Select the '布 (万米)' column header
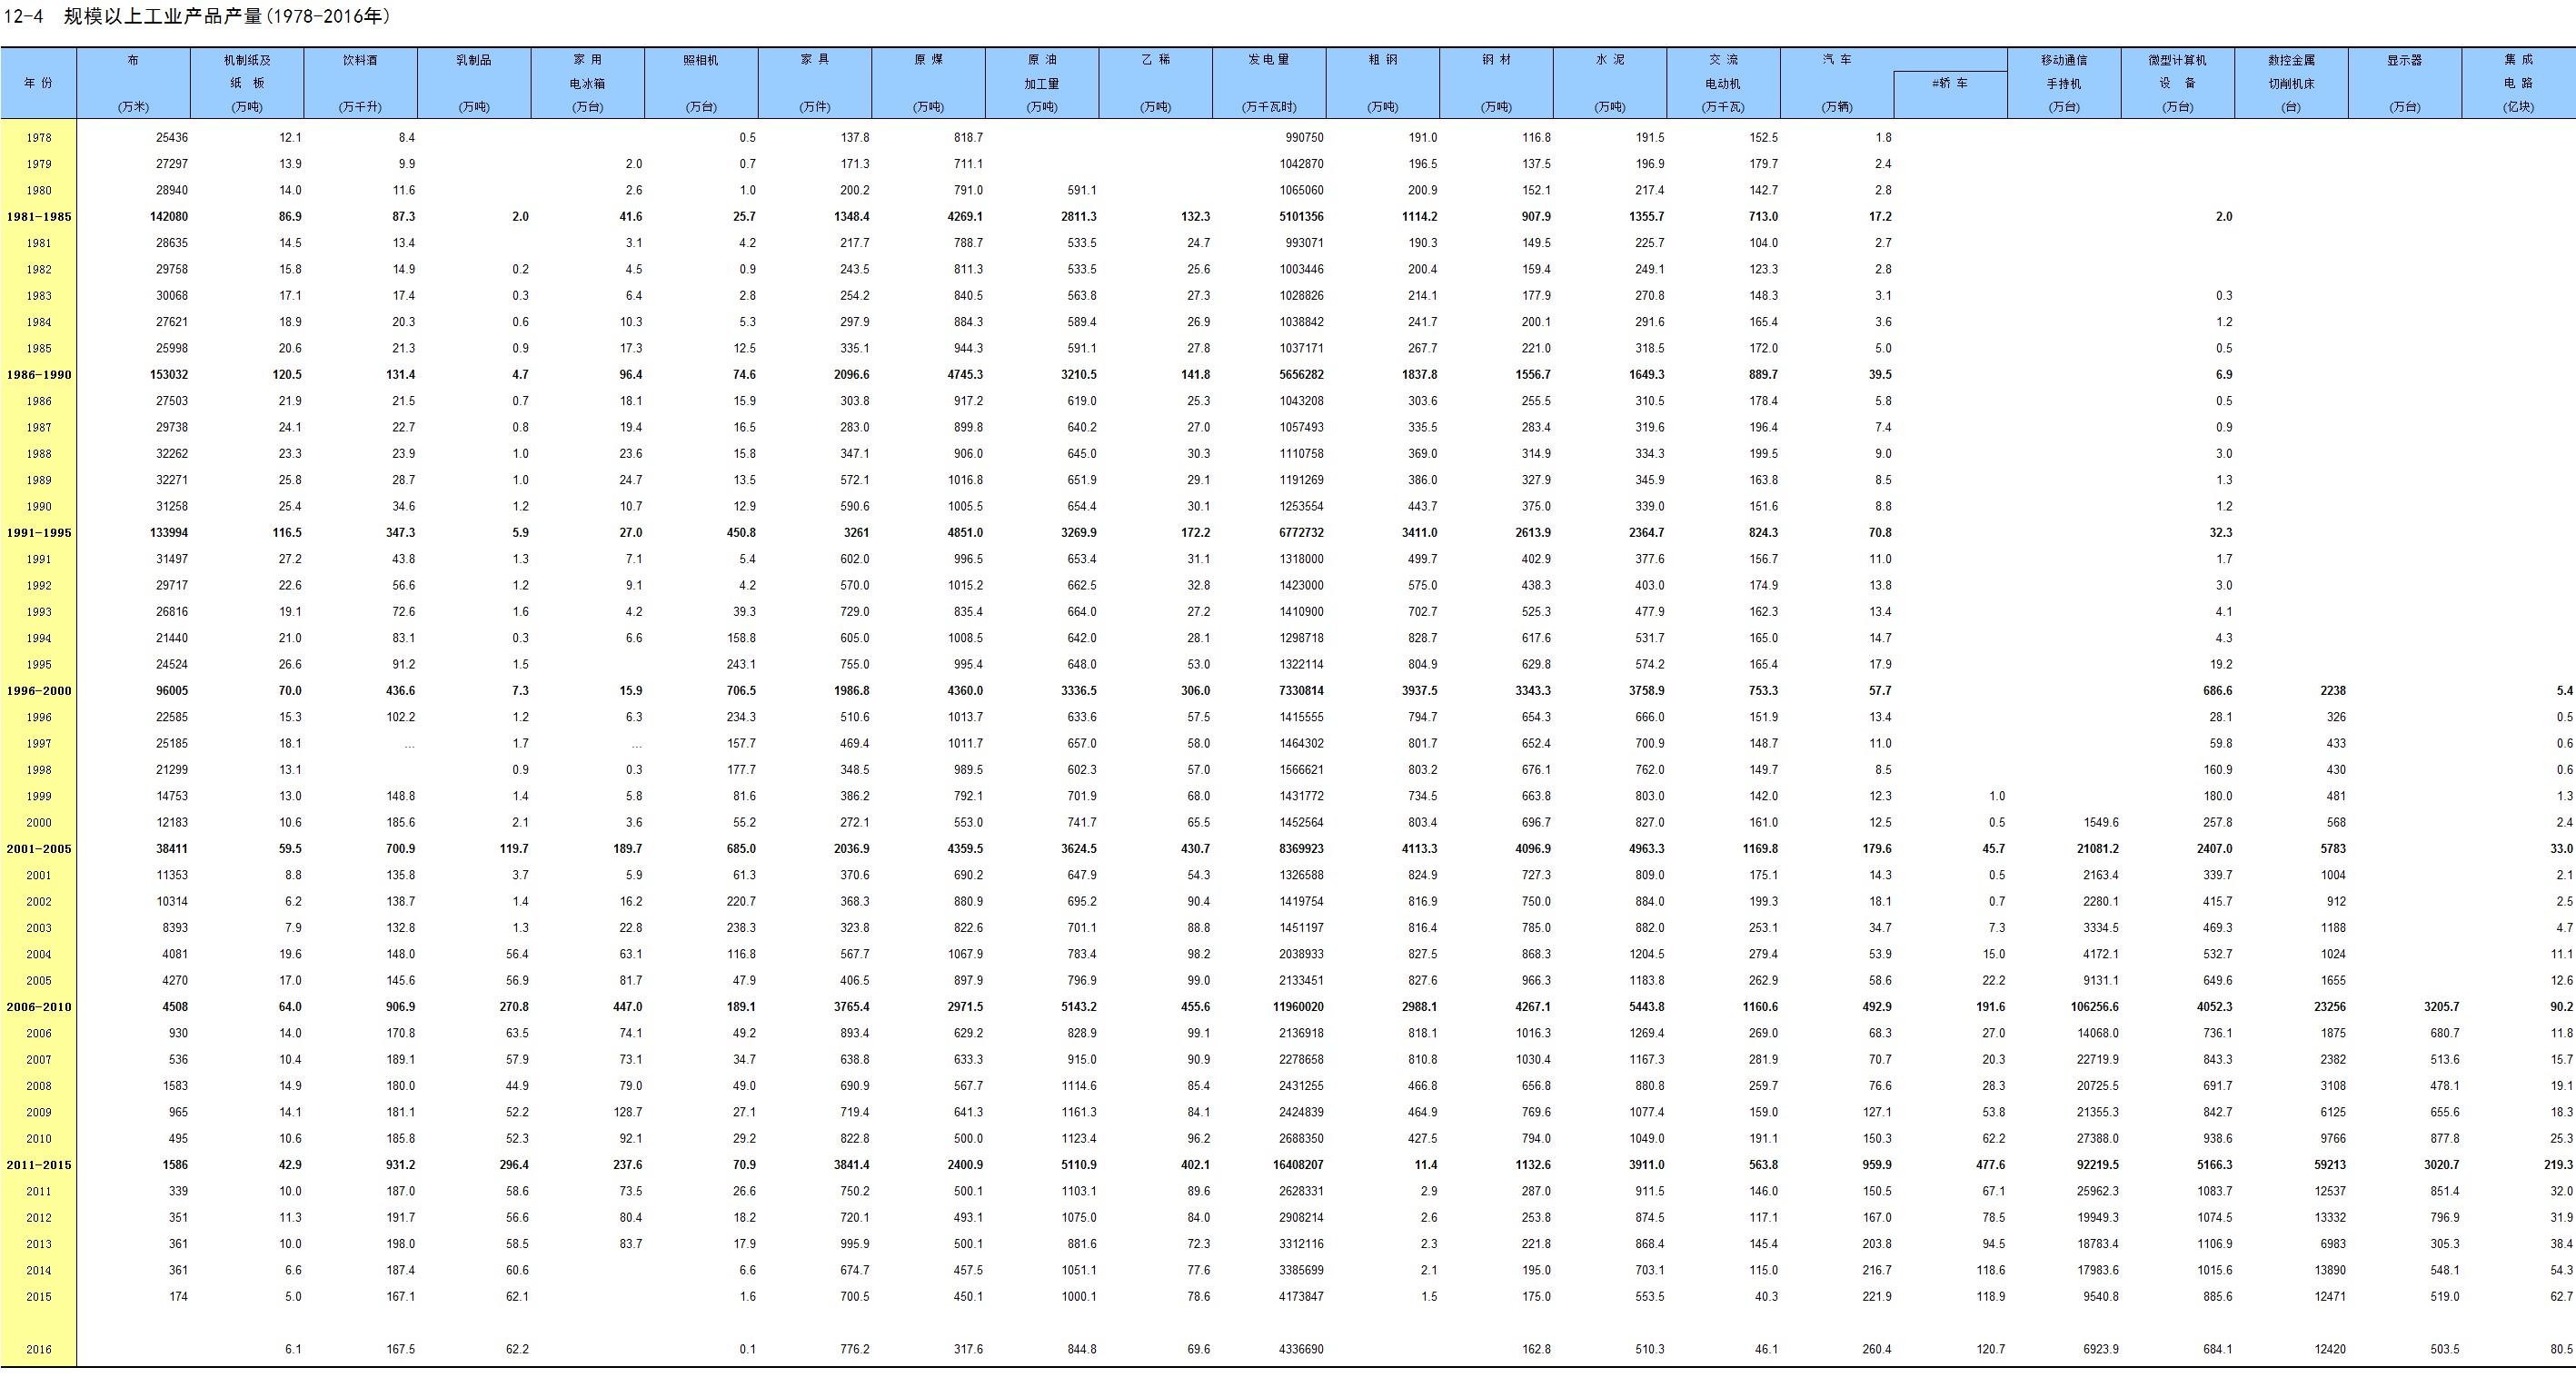 133,83
